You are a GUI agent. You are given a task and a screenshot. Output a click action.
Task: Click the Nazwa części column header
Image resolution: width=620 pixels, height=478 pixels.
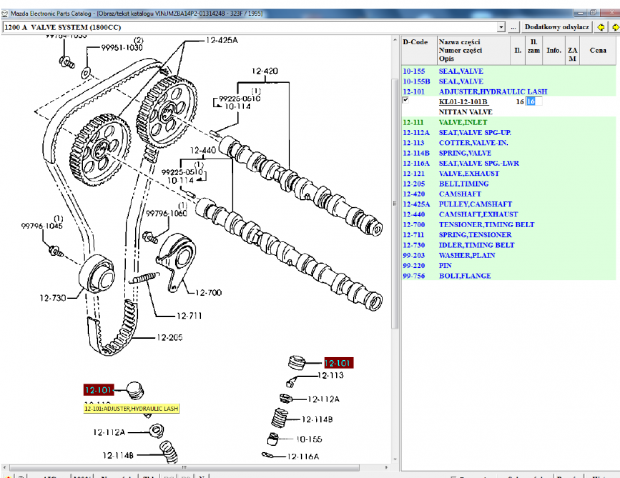[x=473, y=50]
